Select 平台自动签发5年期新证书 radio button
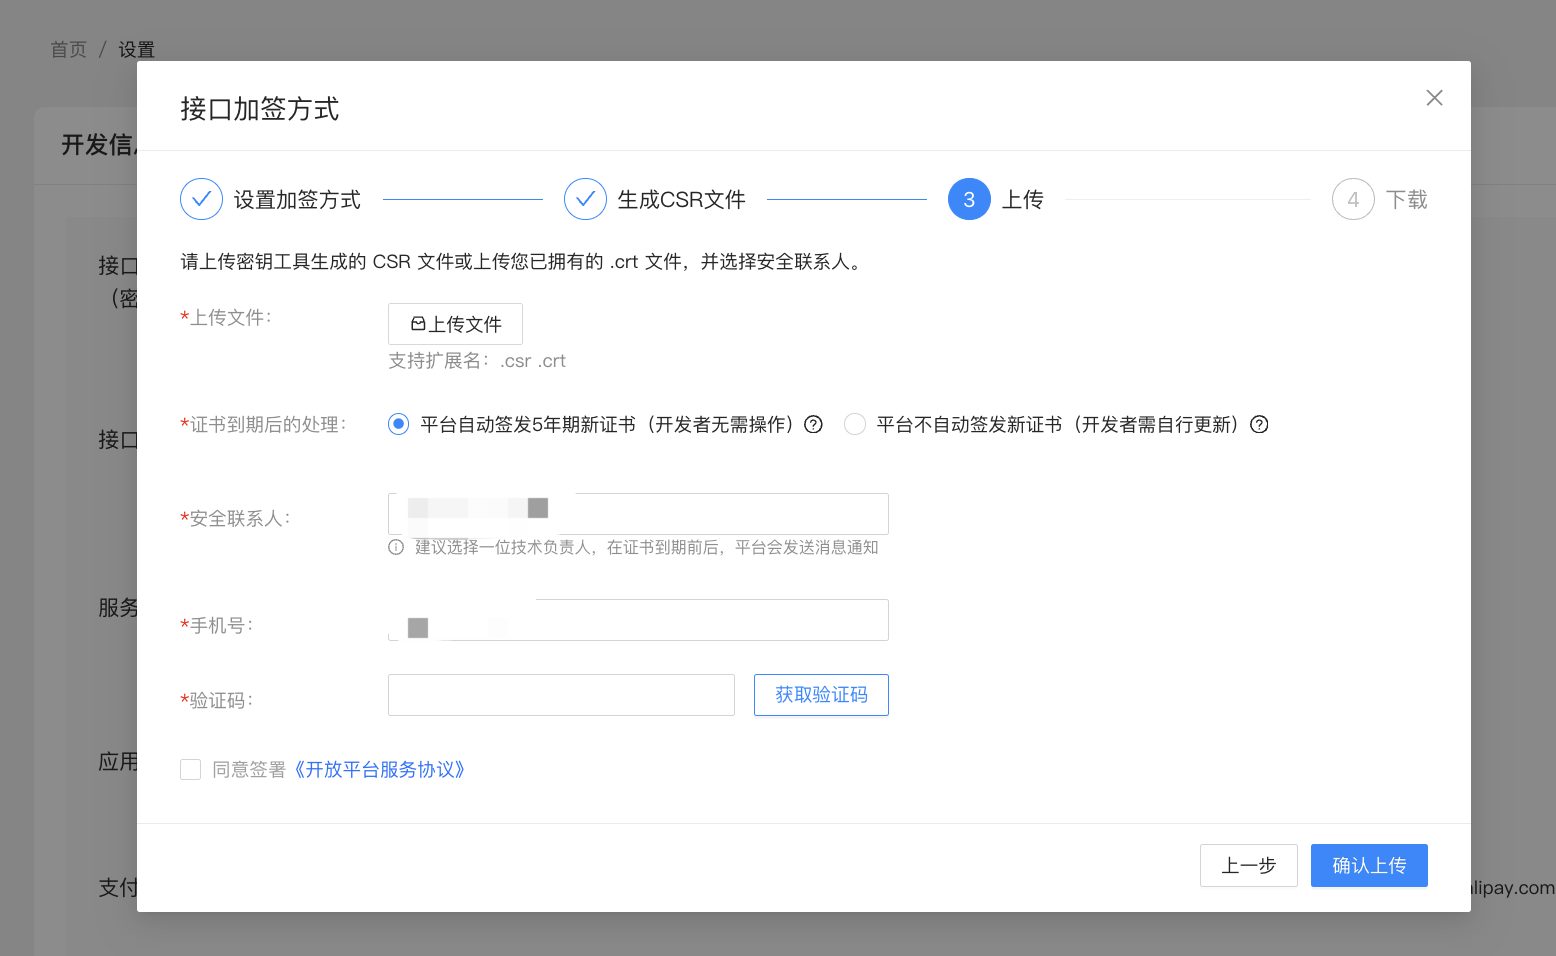Viewport: 1556px width, 956px height. 399,425
